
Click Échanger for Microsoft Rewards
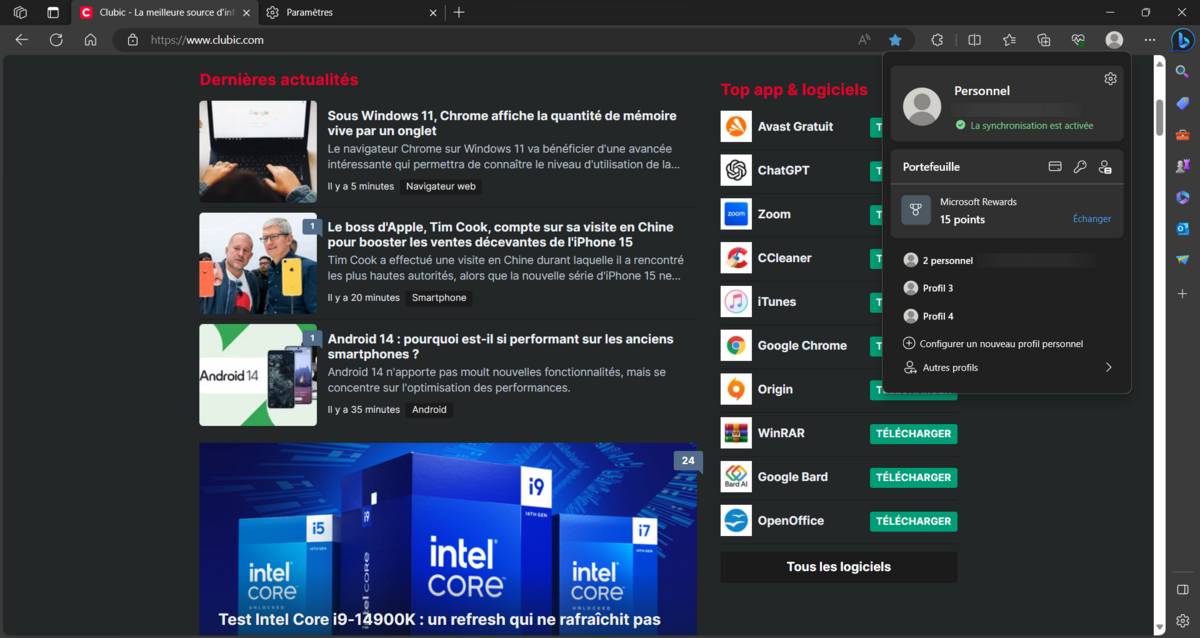click(x=1092, y=219)
